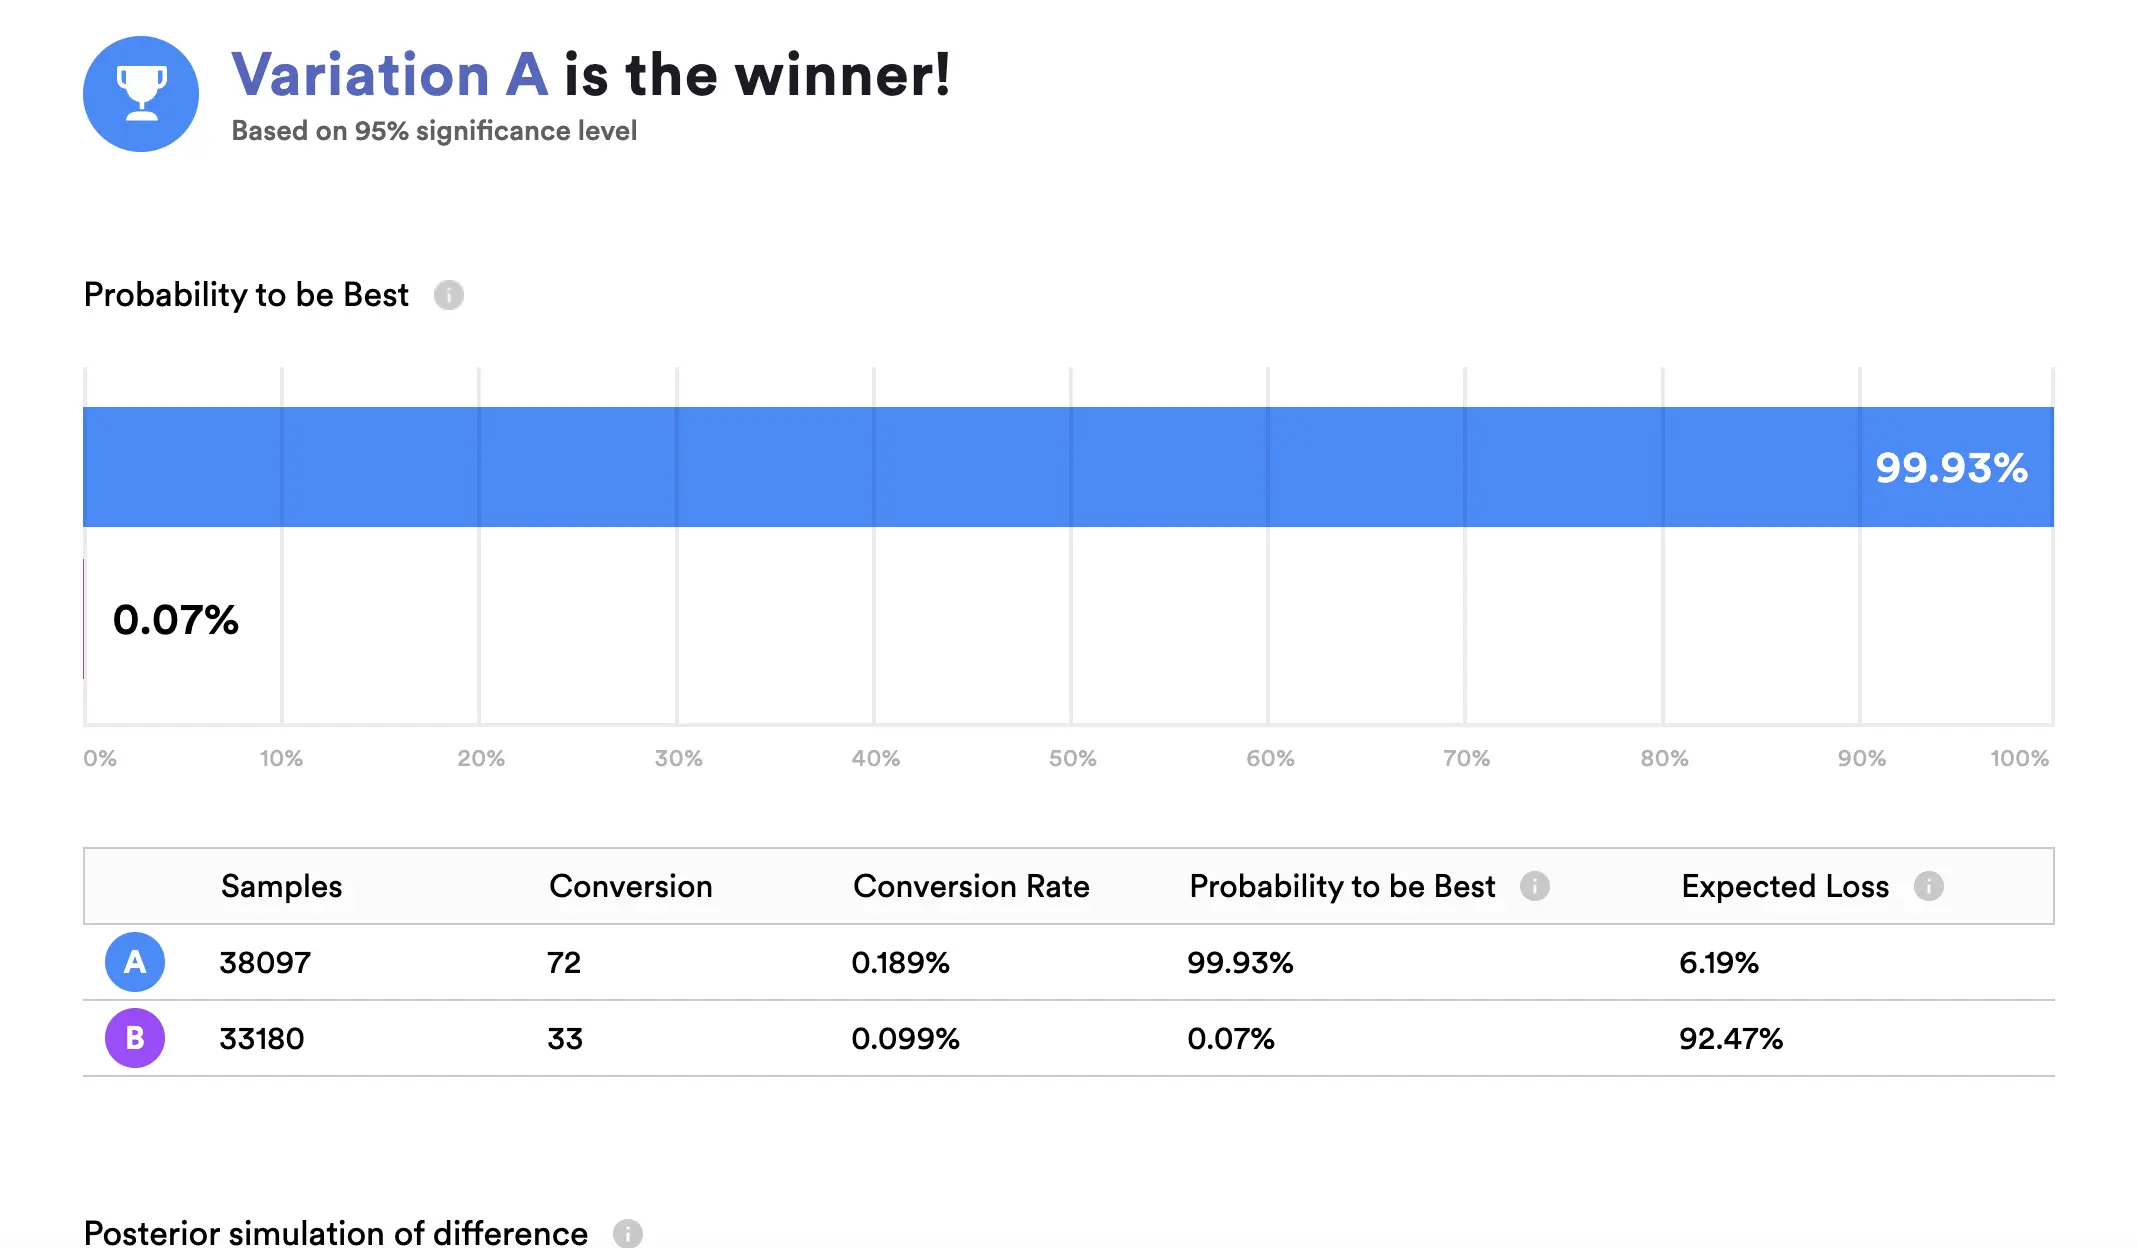The image size is (2138, 1248).
Task: Click the blue variation A badge
Action: pyautogui.click(x=135, y=962)
